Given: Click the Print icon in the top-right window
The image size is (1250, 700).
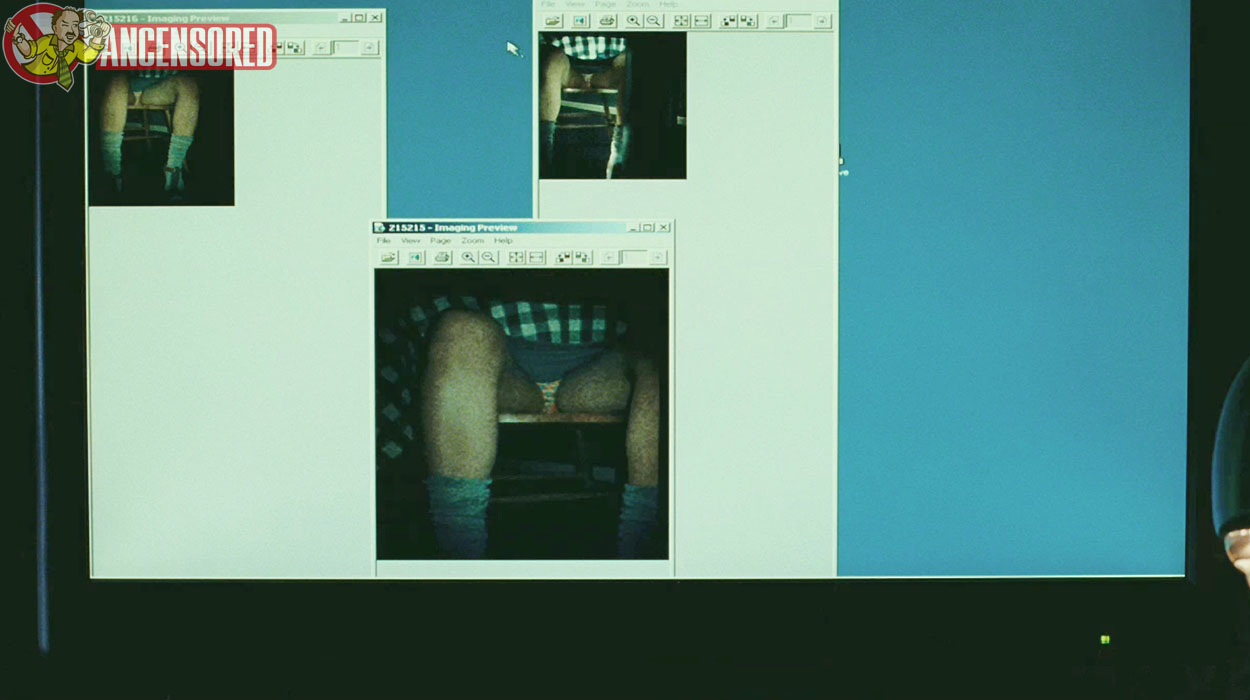Looking at the screenshot, I should coord(607,21).
